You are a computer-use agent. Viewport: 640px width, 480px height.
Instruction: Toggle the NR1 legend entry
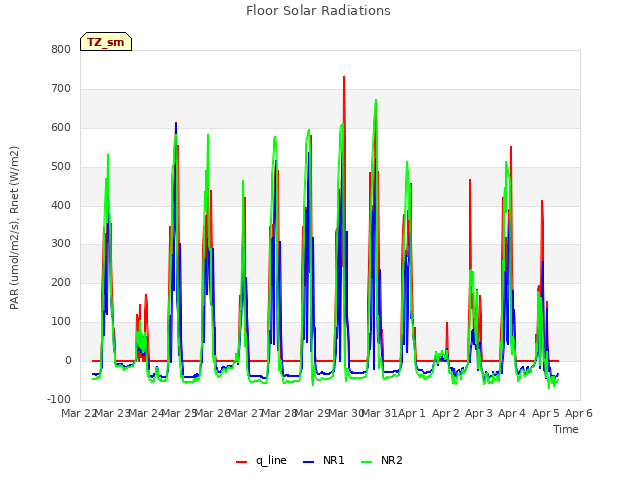click(324, 460)
